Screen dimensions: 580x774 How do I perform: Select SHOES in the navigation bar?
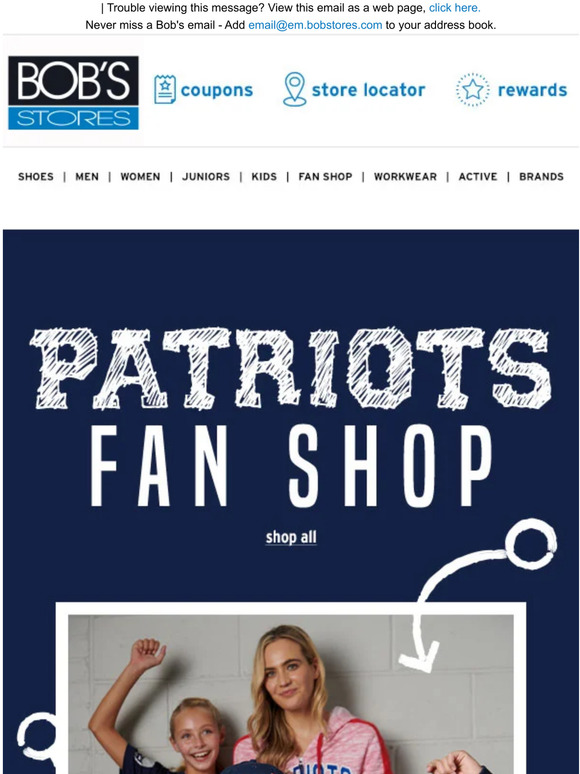click(x=36, y=177)
